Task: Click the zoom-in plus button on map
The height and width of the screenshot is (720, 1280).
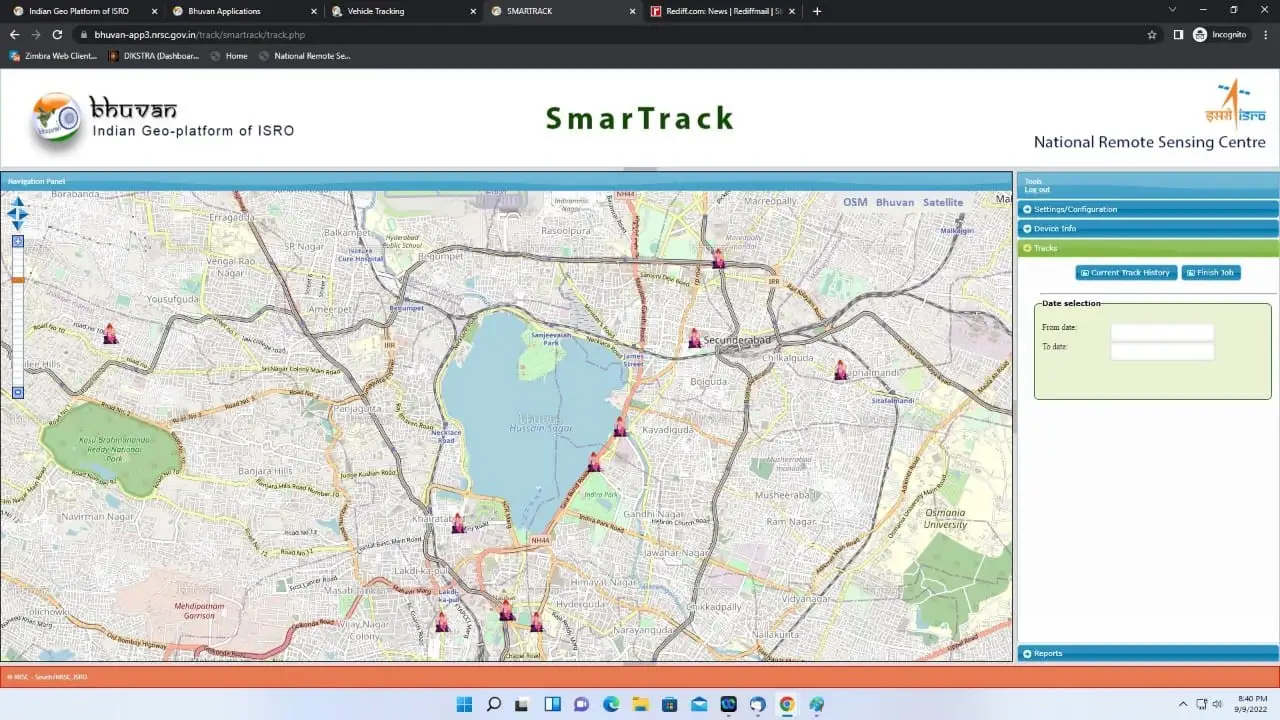Action: coord(18,242)
